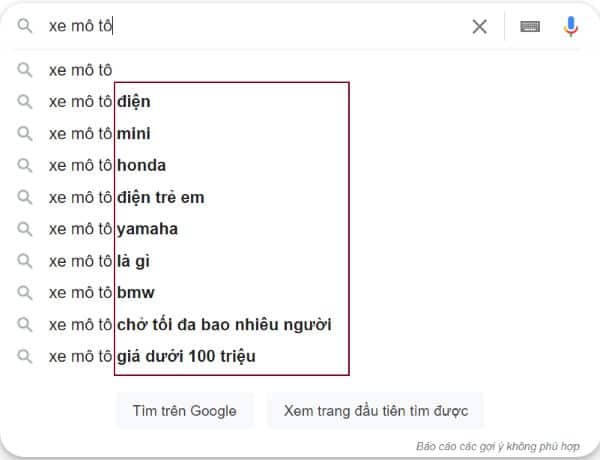Viewport: 600px width, 460px height.
Task: Click search icon beside "xe mô tô bmw"
Action: point(26,293)
